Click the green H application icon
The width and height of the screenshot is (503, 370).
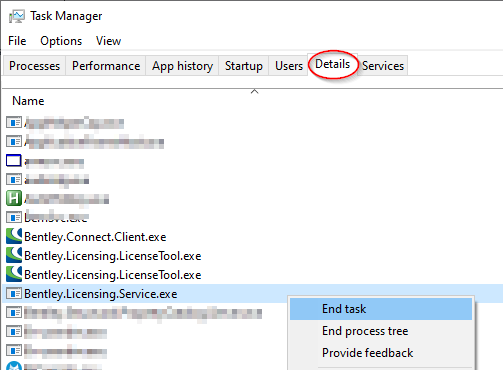(14, 198)
